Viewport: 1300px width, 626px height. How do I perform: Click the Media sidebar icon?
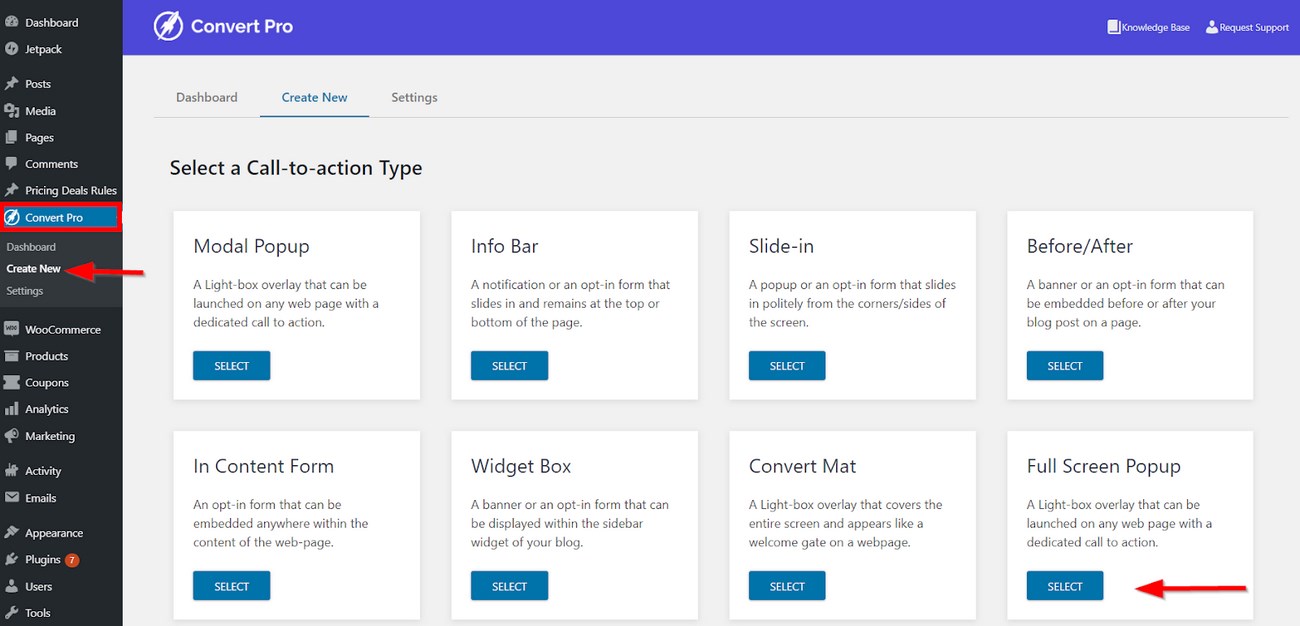tap(12, 111)
